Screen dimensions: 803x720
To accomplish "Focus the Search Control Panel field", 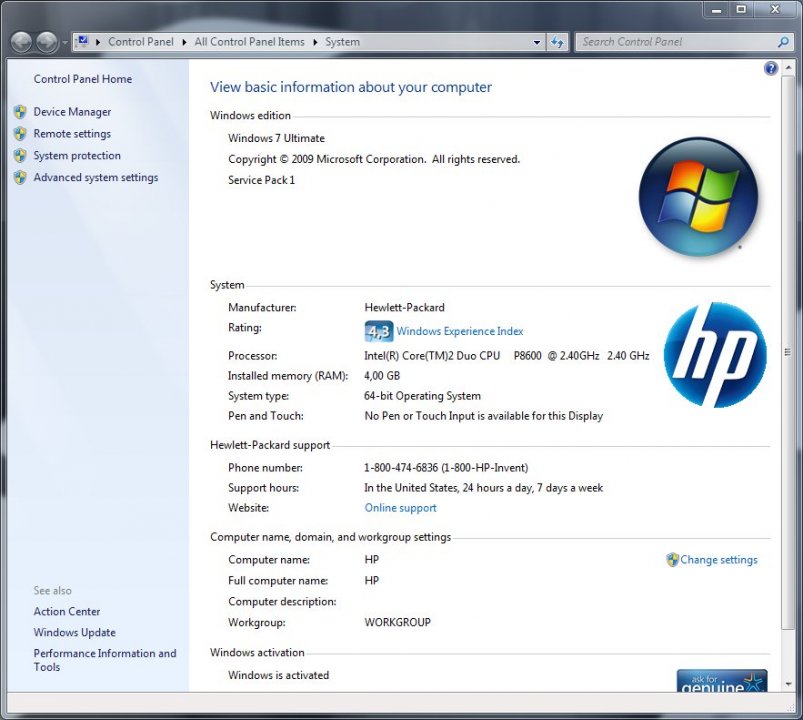I will click(677, 42).
